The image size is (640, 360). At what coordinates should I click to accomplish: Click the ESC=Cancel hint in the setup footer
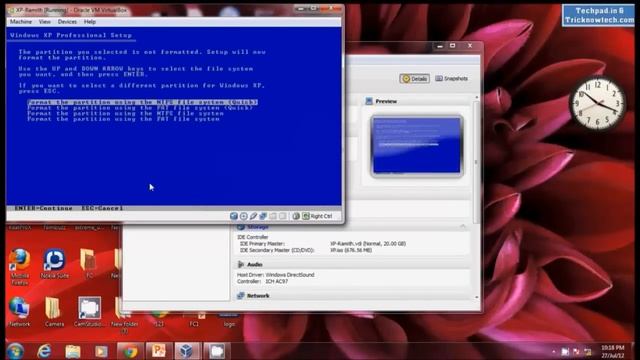coord(102,208)
